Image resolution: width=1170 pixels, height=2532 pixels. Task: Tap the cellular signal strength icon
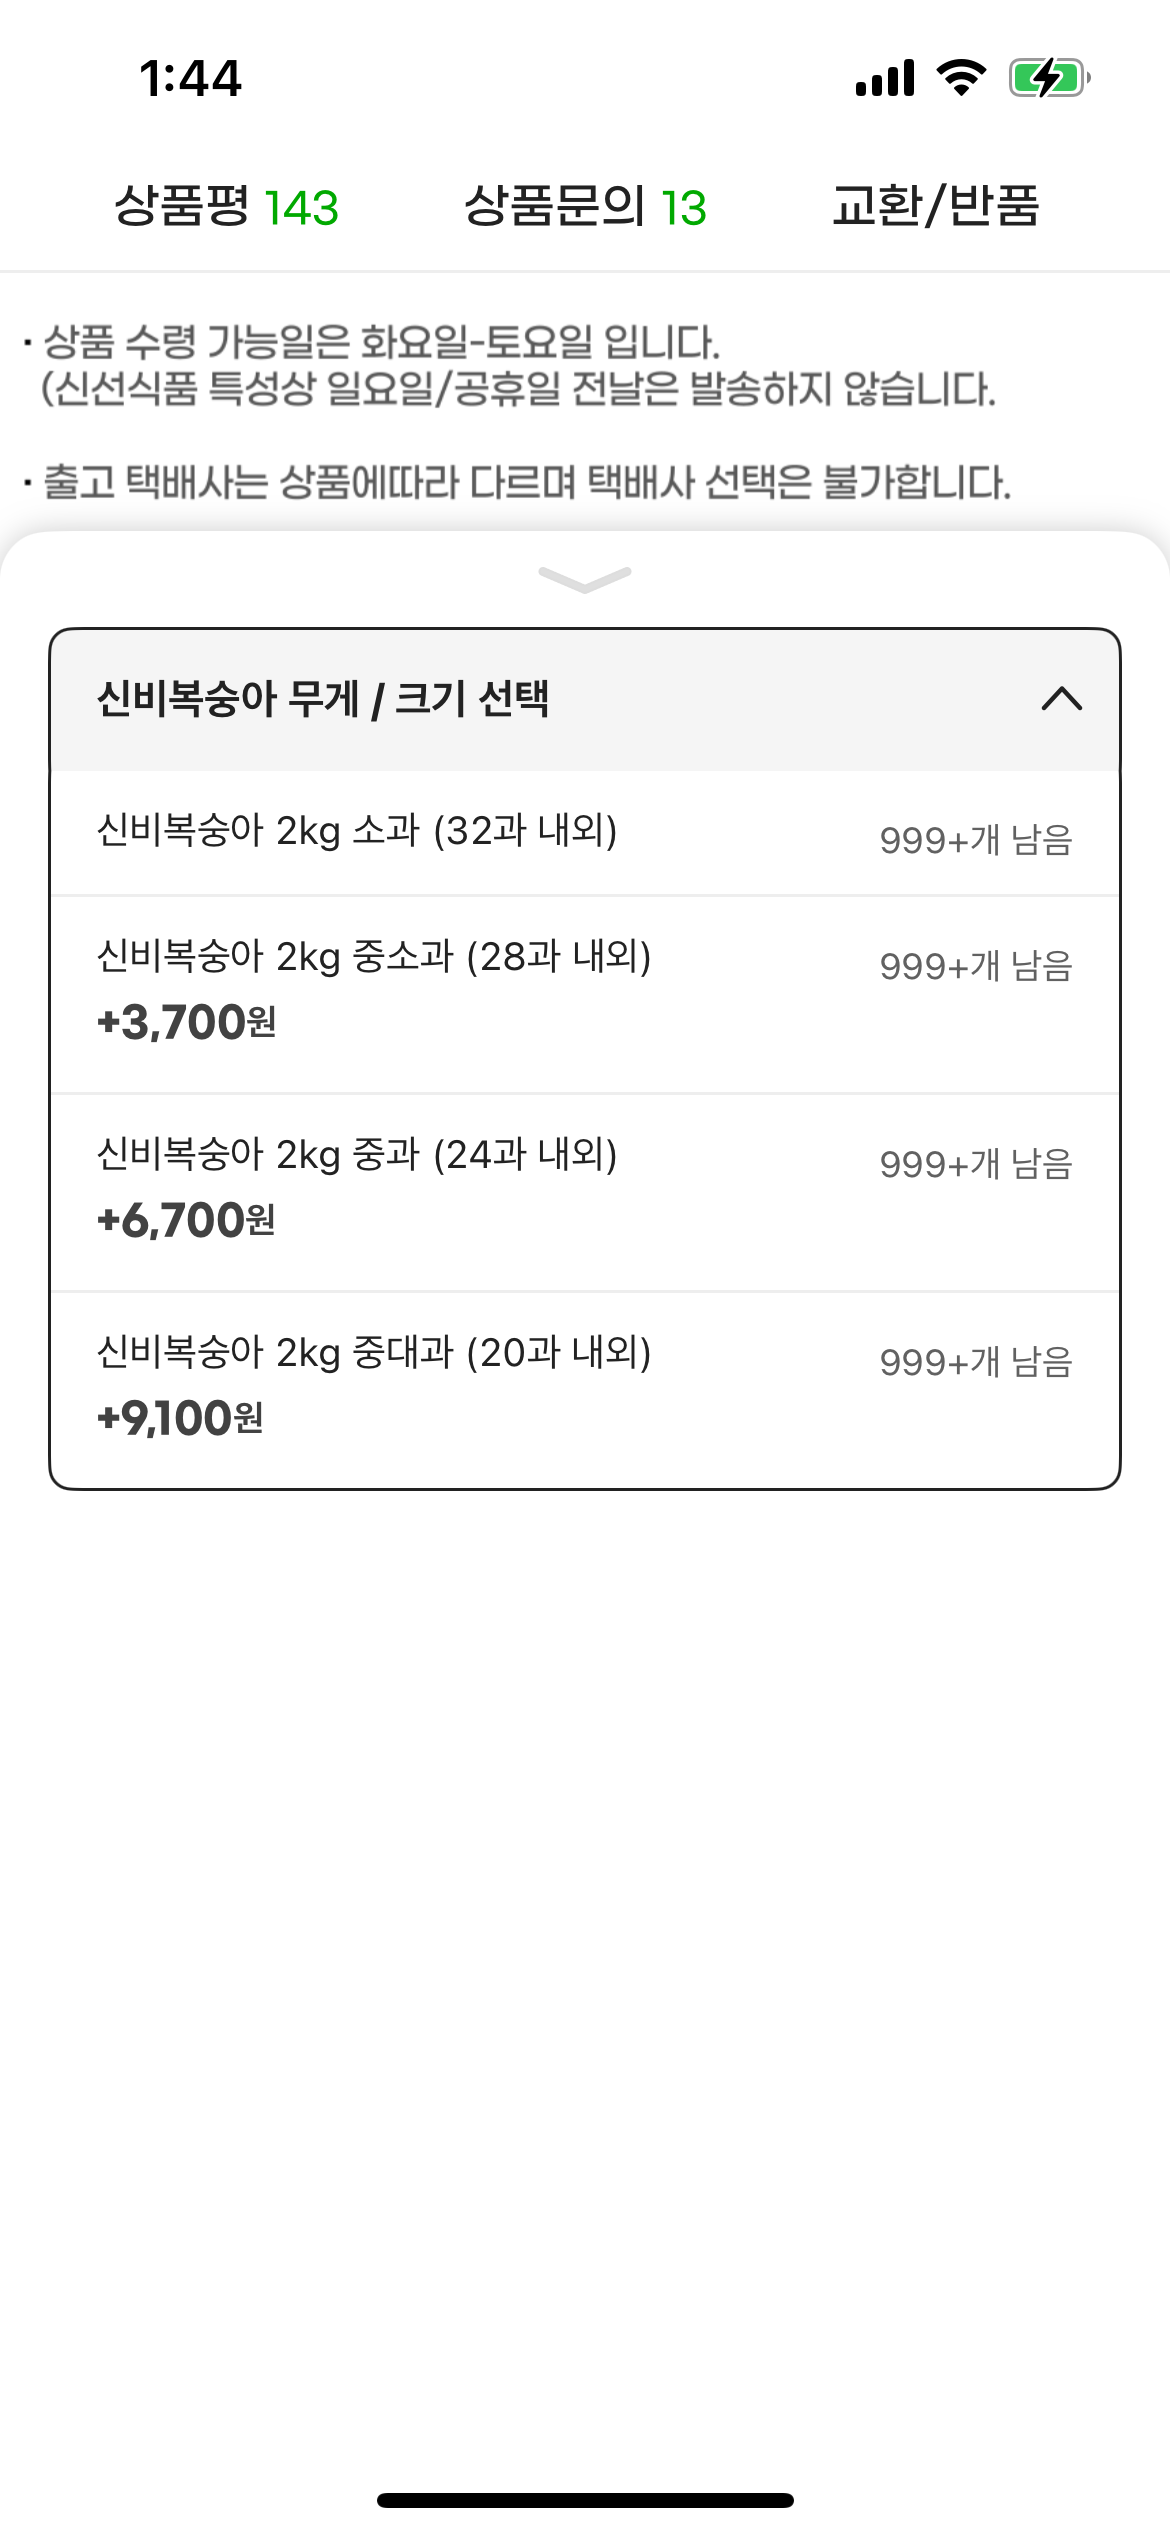[885, 78]
